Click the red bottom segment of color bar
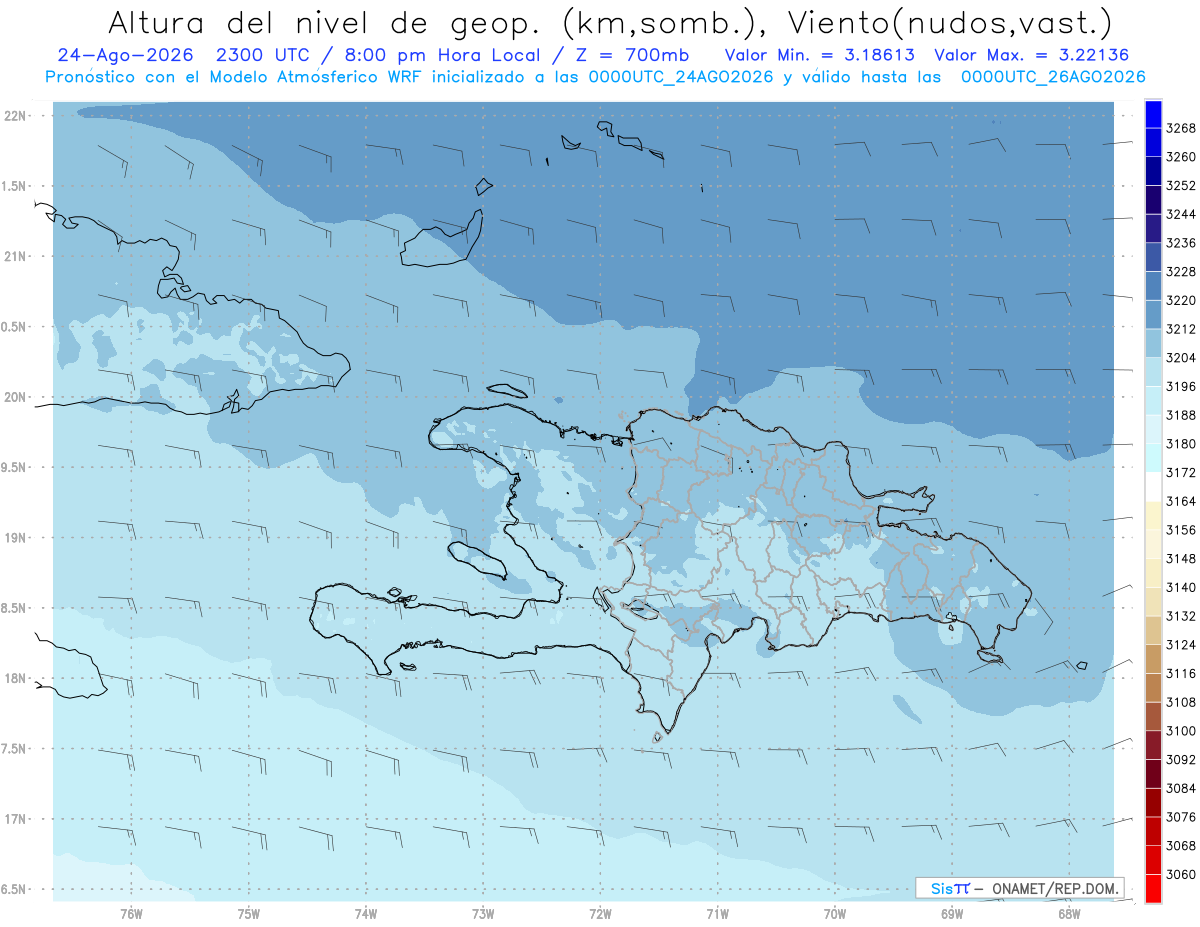1200x927 pixels. coord(1152,888)
